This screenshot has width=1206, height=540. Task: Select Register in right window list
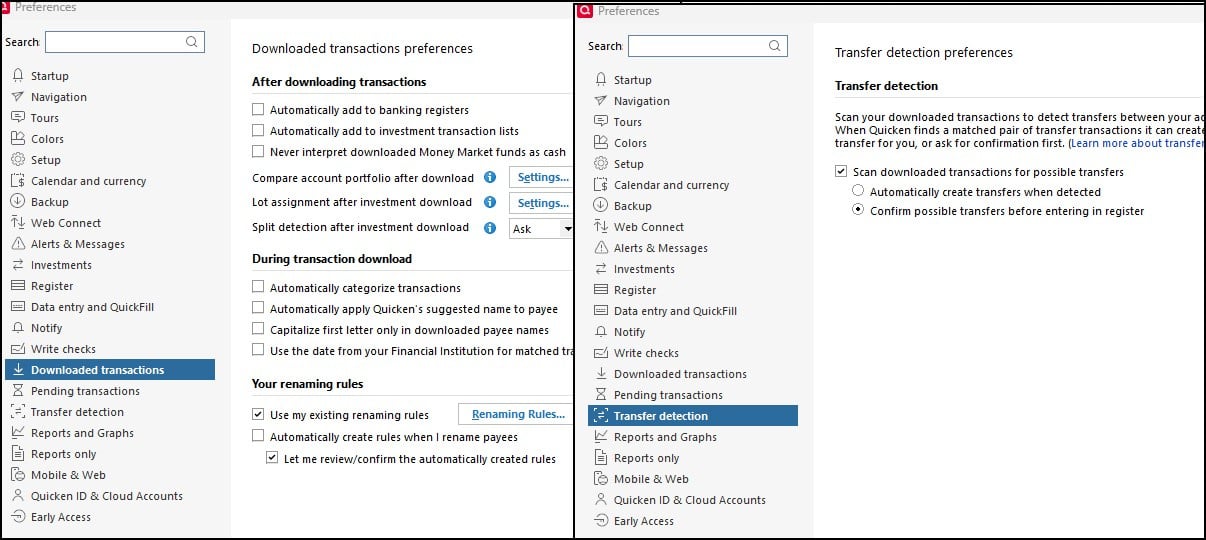click(635, 290)
